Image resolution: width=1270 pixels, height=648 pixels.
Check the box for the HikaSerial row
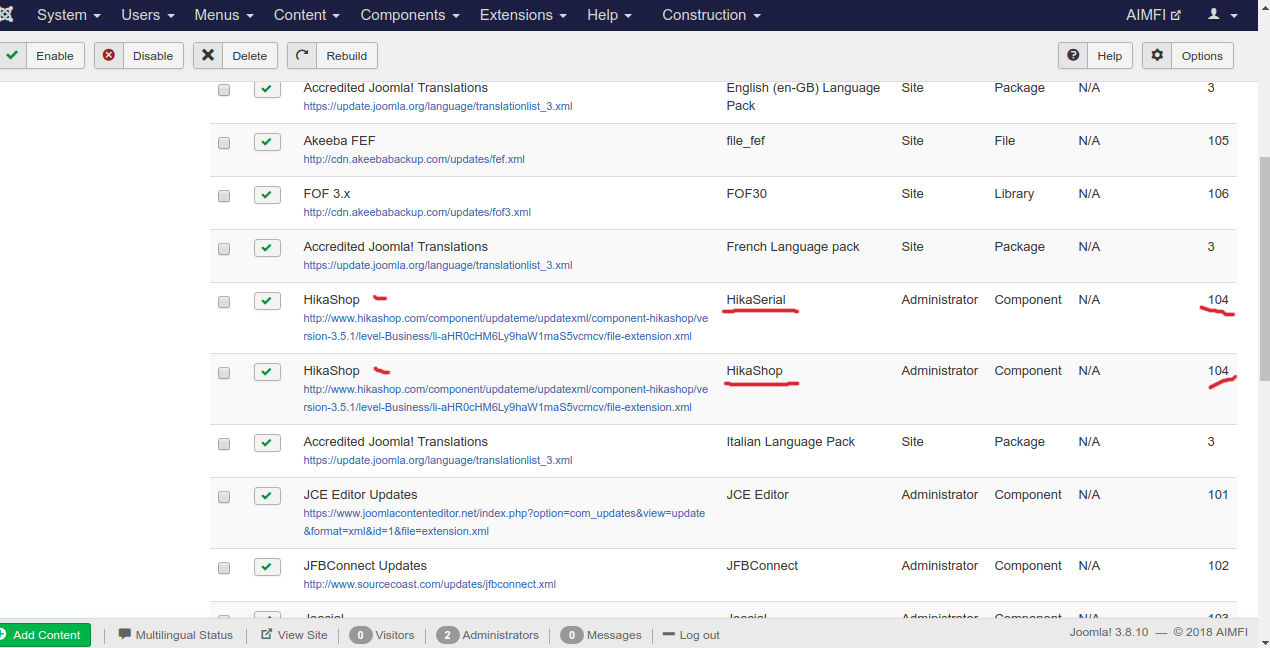pos(224,302)
